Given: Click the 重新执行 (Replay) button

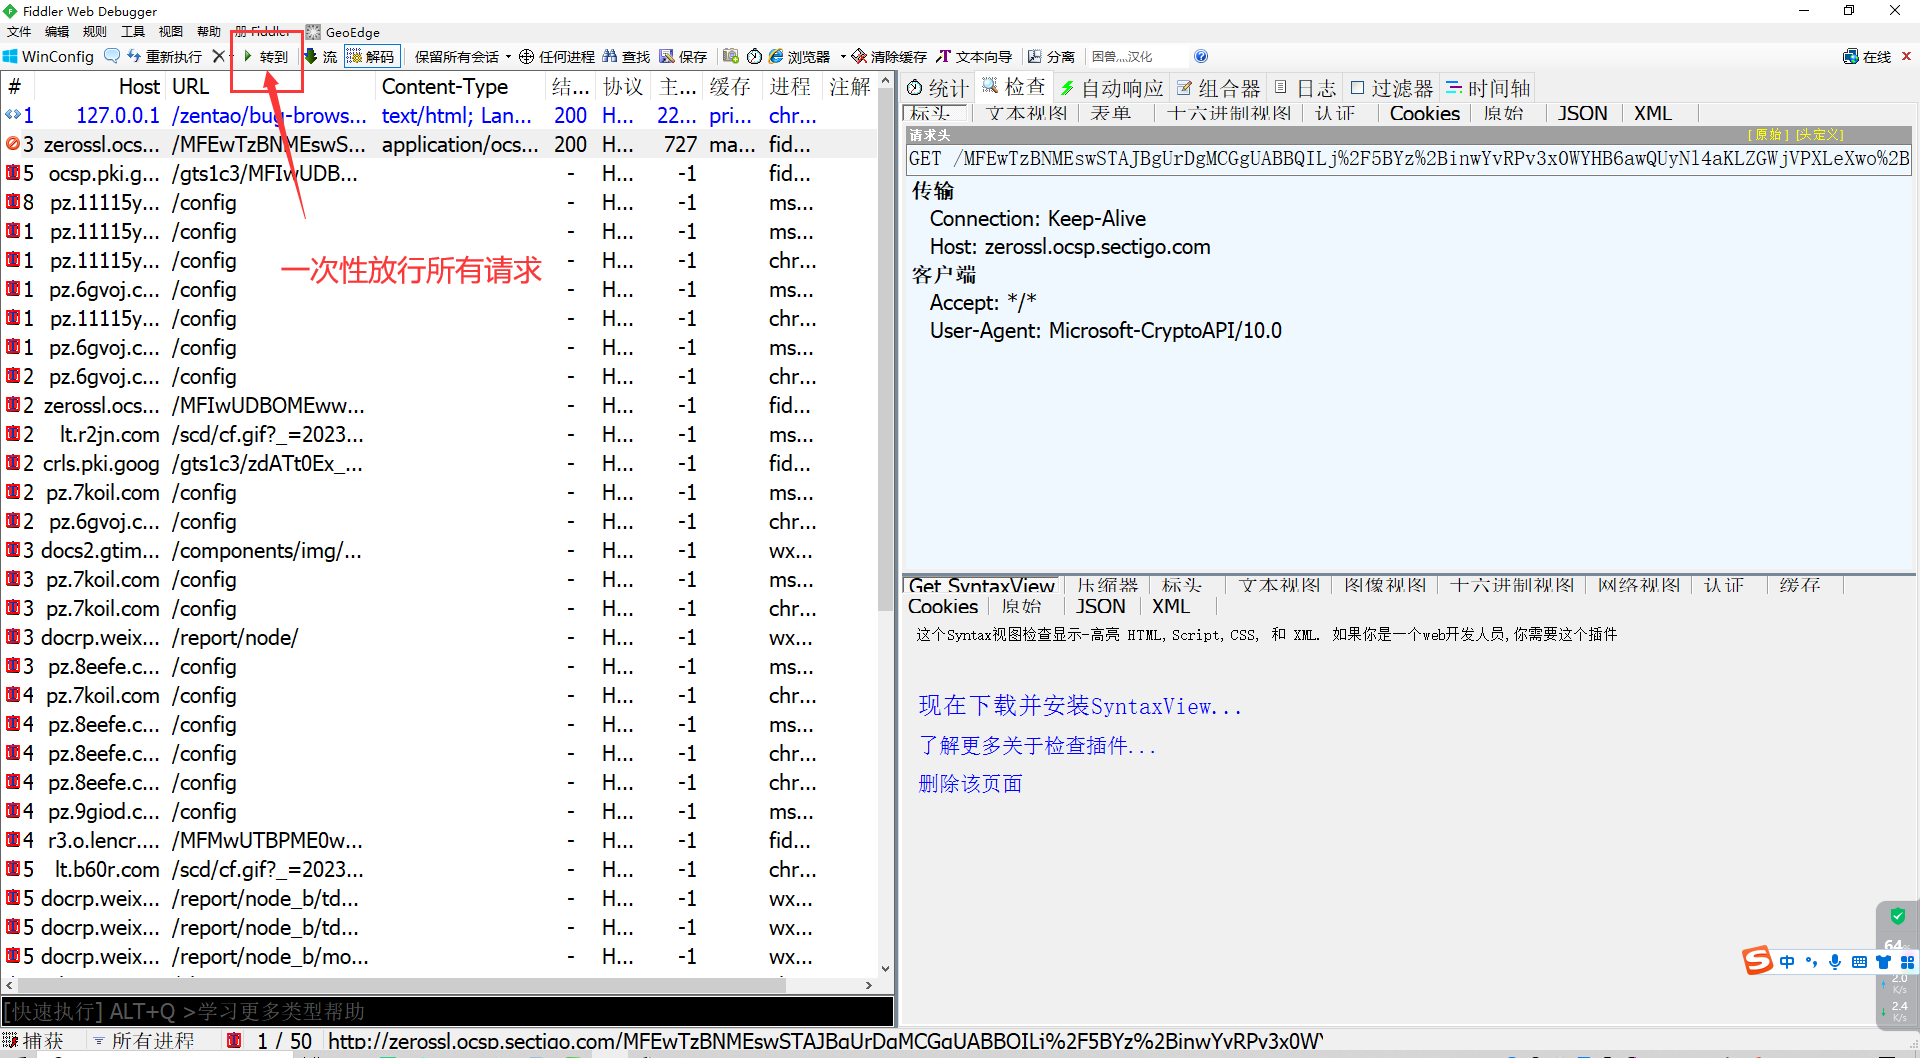Looking at the screenshot, I should tap(165, 57).
